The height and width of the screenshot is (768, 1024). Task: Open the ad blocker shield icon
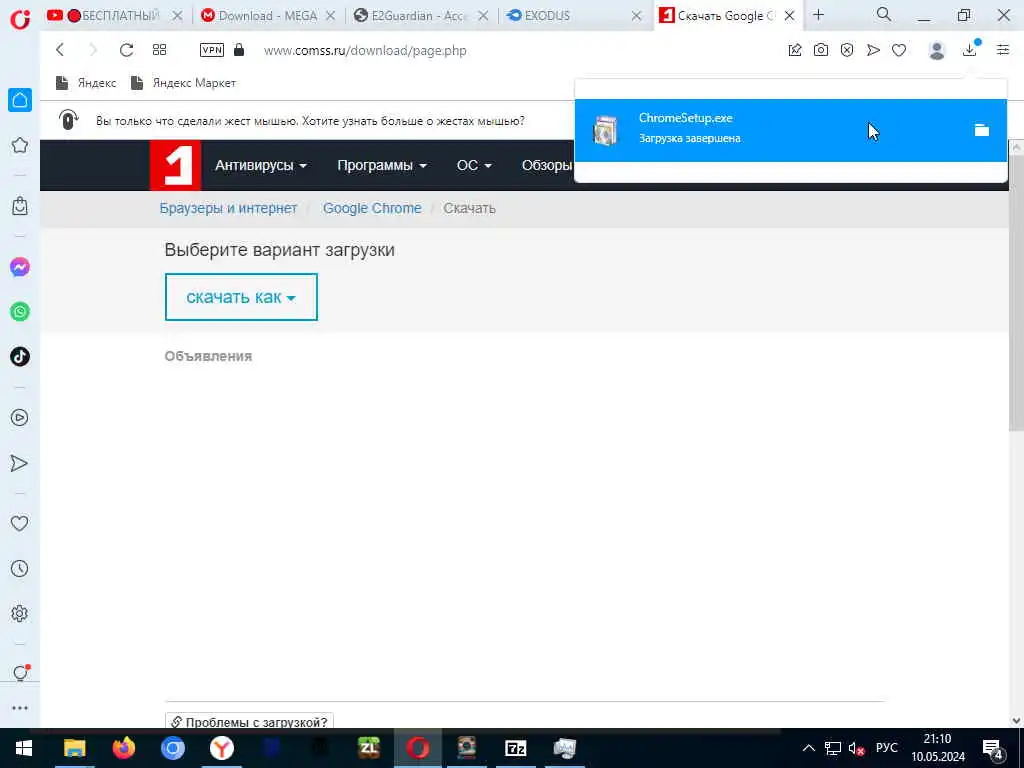[x=847, y=50]
